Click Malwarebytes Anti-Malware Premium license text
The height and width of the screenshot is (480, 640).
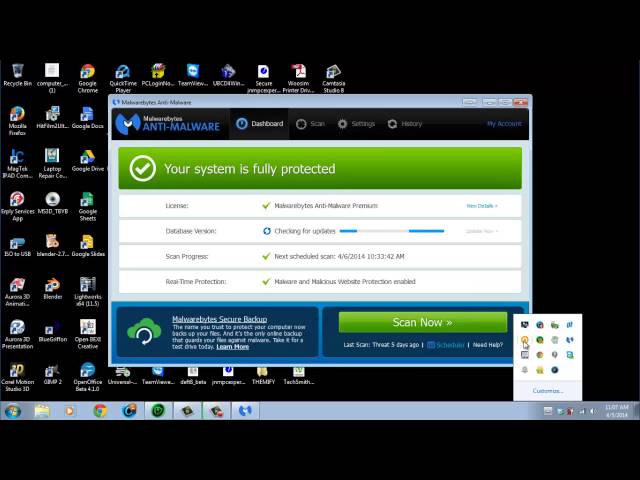coord(326,206)
